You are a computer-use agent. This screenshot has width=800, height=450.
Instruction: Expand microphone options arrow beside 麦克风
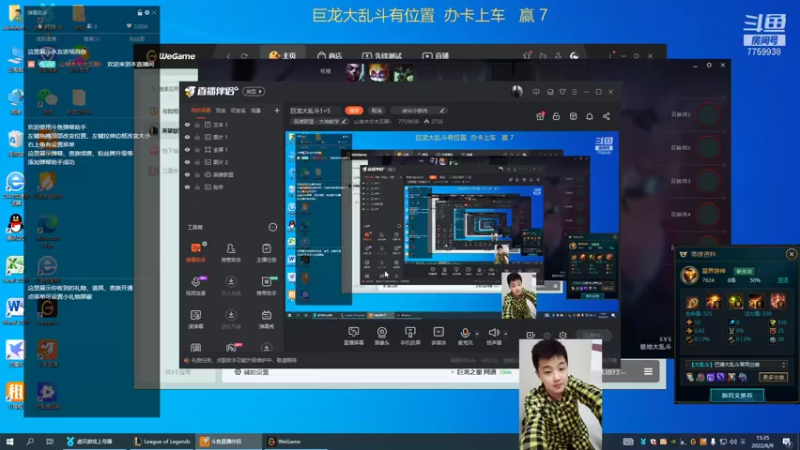click(x=477, y=334)
